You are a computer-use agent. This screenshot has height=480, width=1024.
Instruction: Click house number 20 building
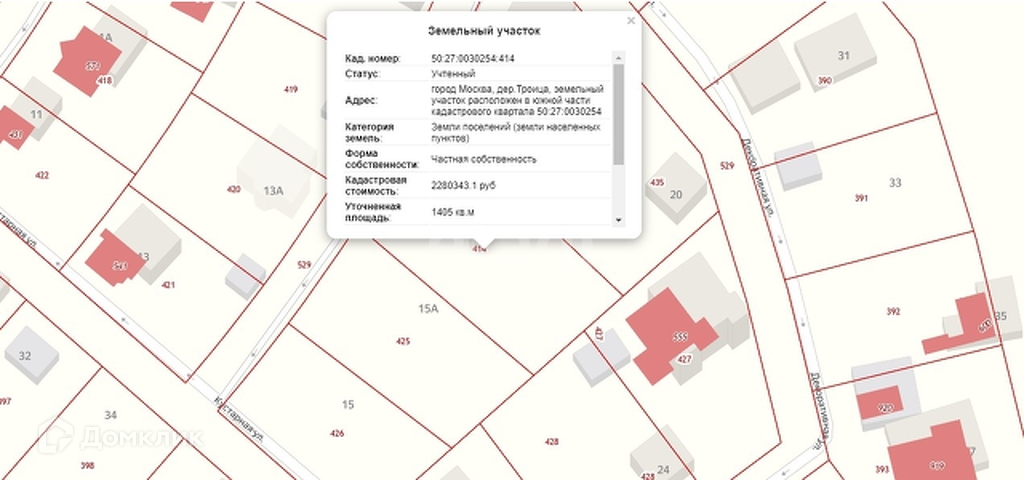[677, 189]
